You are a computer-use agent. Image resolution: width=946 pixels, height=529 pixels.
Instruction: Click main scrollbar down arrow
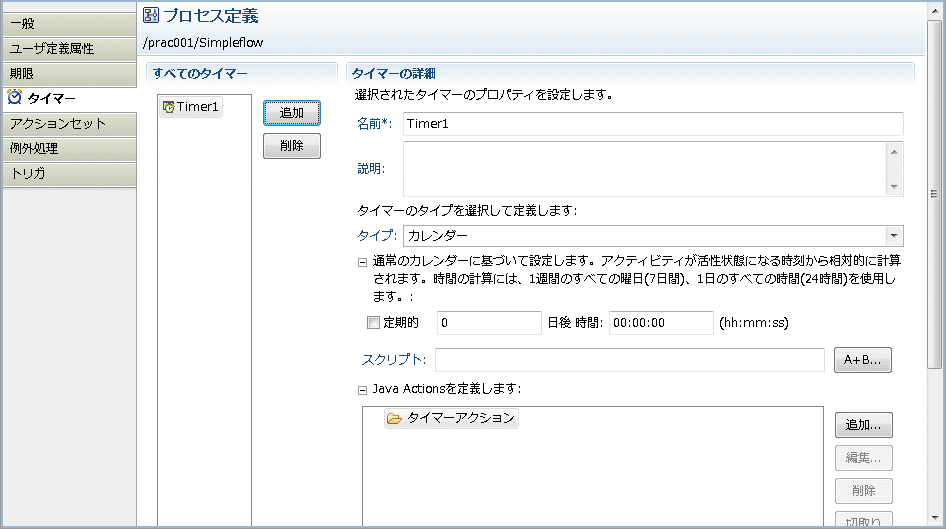tap(935, 518)
